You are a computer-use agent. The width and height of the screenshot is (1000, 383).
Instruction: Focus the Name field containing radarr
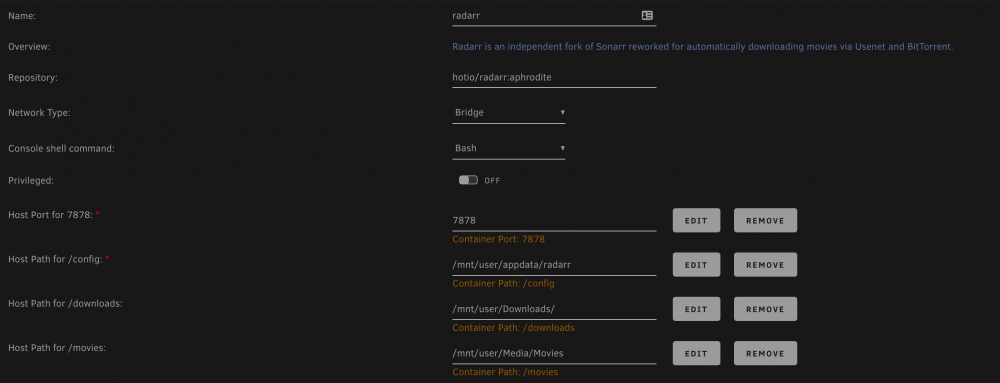[x=554, y=16]
